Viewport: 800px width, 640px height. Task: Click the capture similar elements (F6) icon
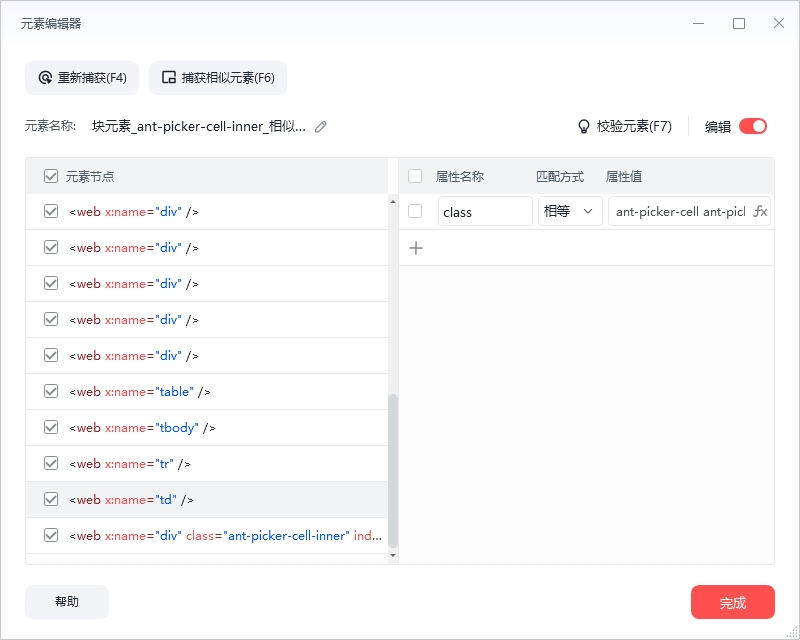(169, 78)
